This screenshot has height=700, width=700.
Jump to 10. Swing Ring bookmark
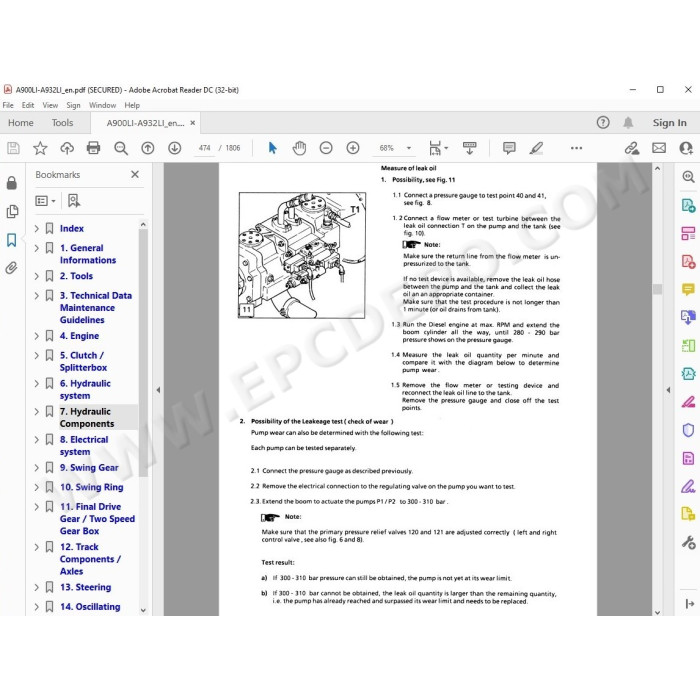pos(92,488)
